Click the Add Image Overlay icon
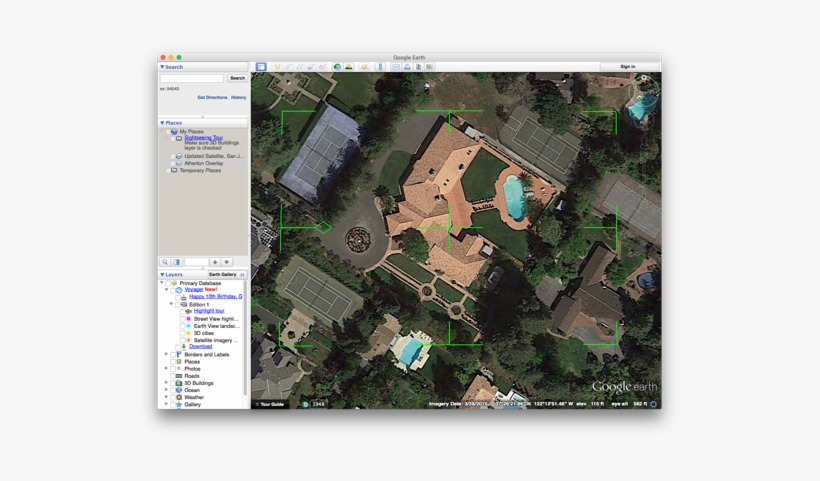 (311, 67)
